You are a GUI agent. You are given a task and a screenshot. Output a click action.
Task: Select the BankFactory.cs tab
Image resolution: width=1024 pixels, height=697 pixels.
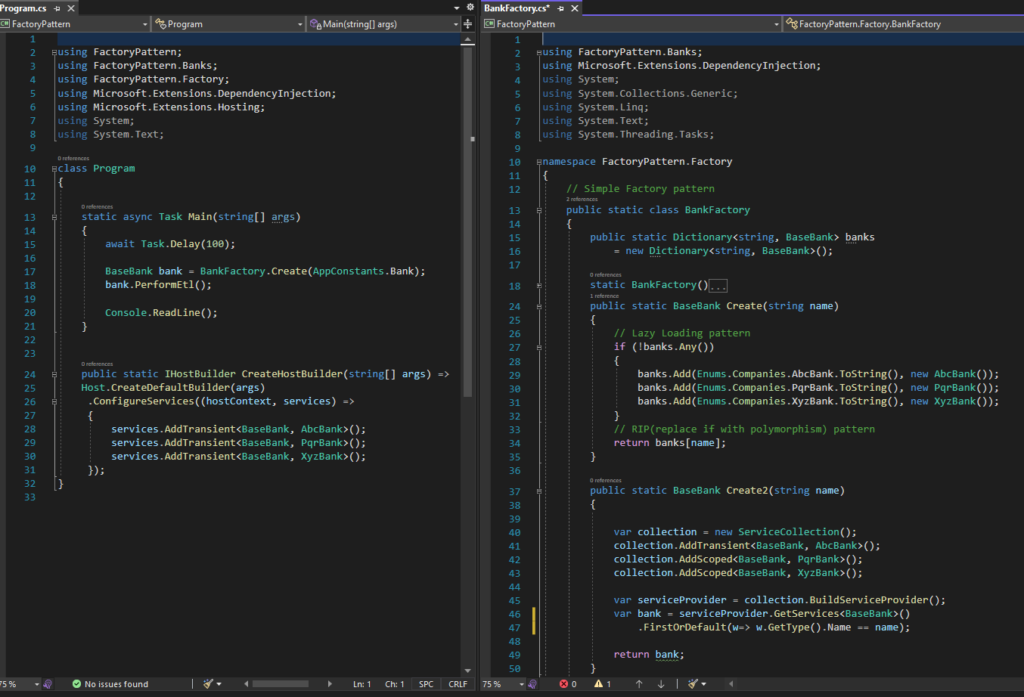pyautogui.click(x=515, y=8)
